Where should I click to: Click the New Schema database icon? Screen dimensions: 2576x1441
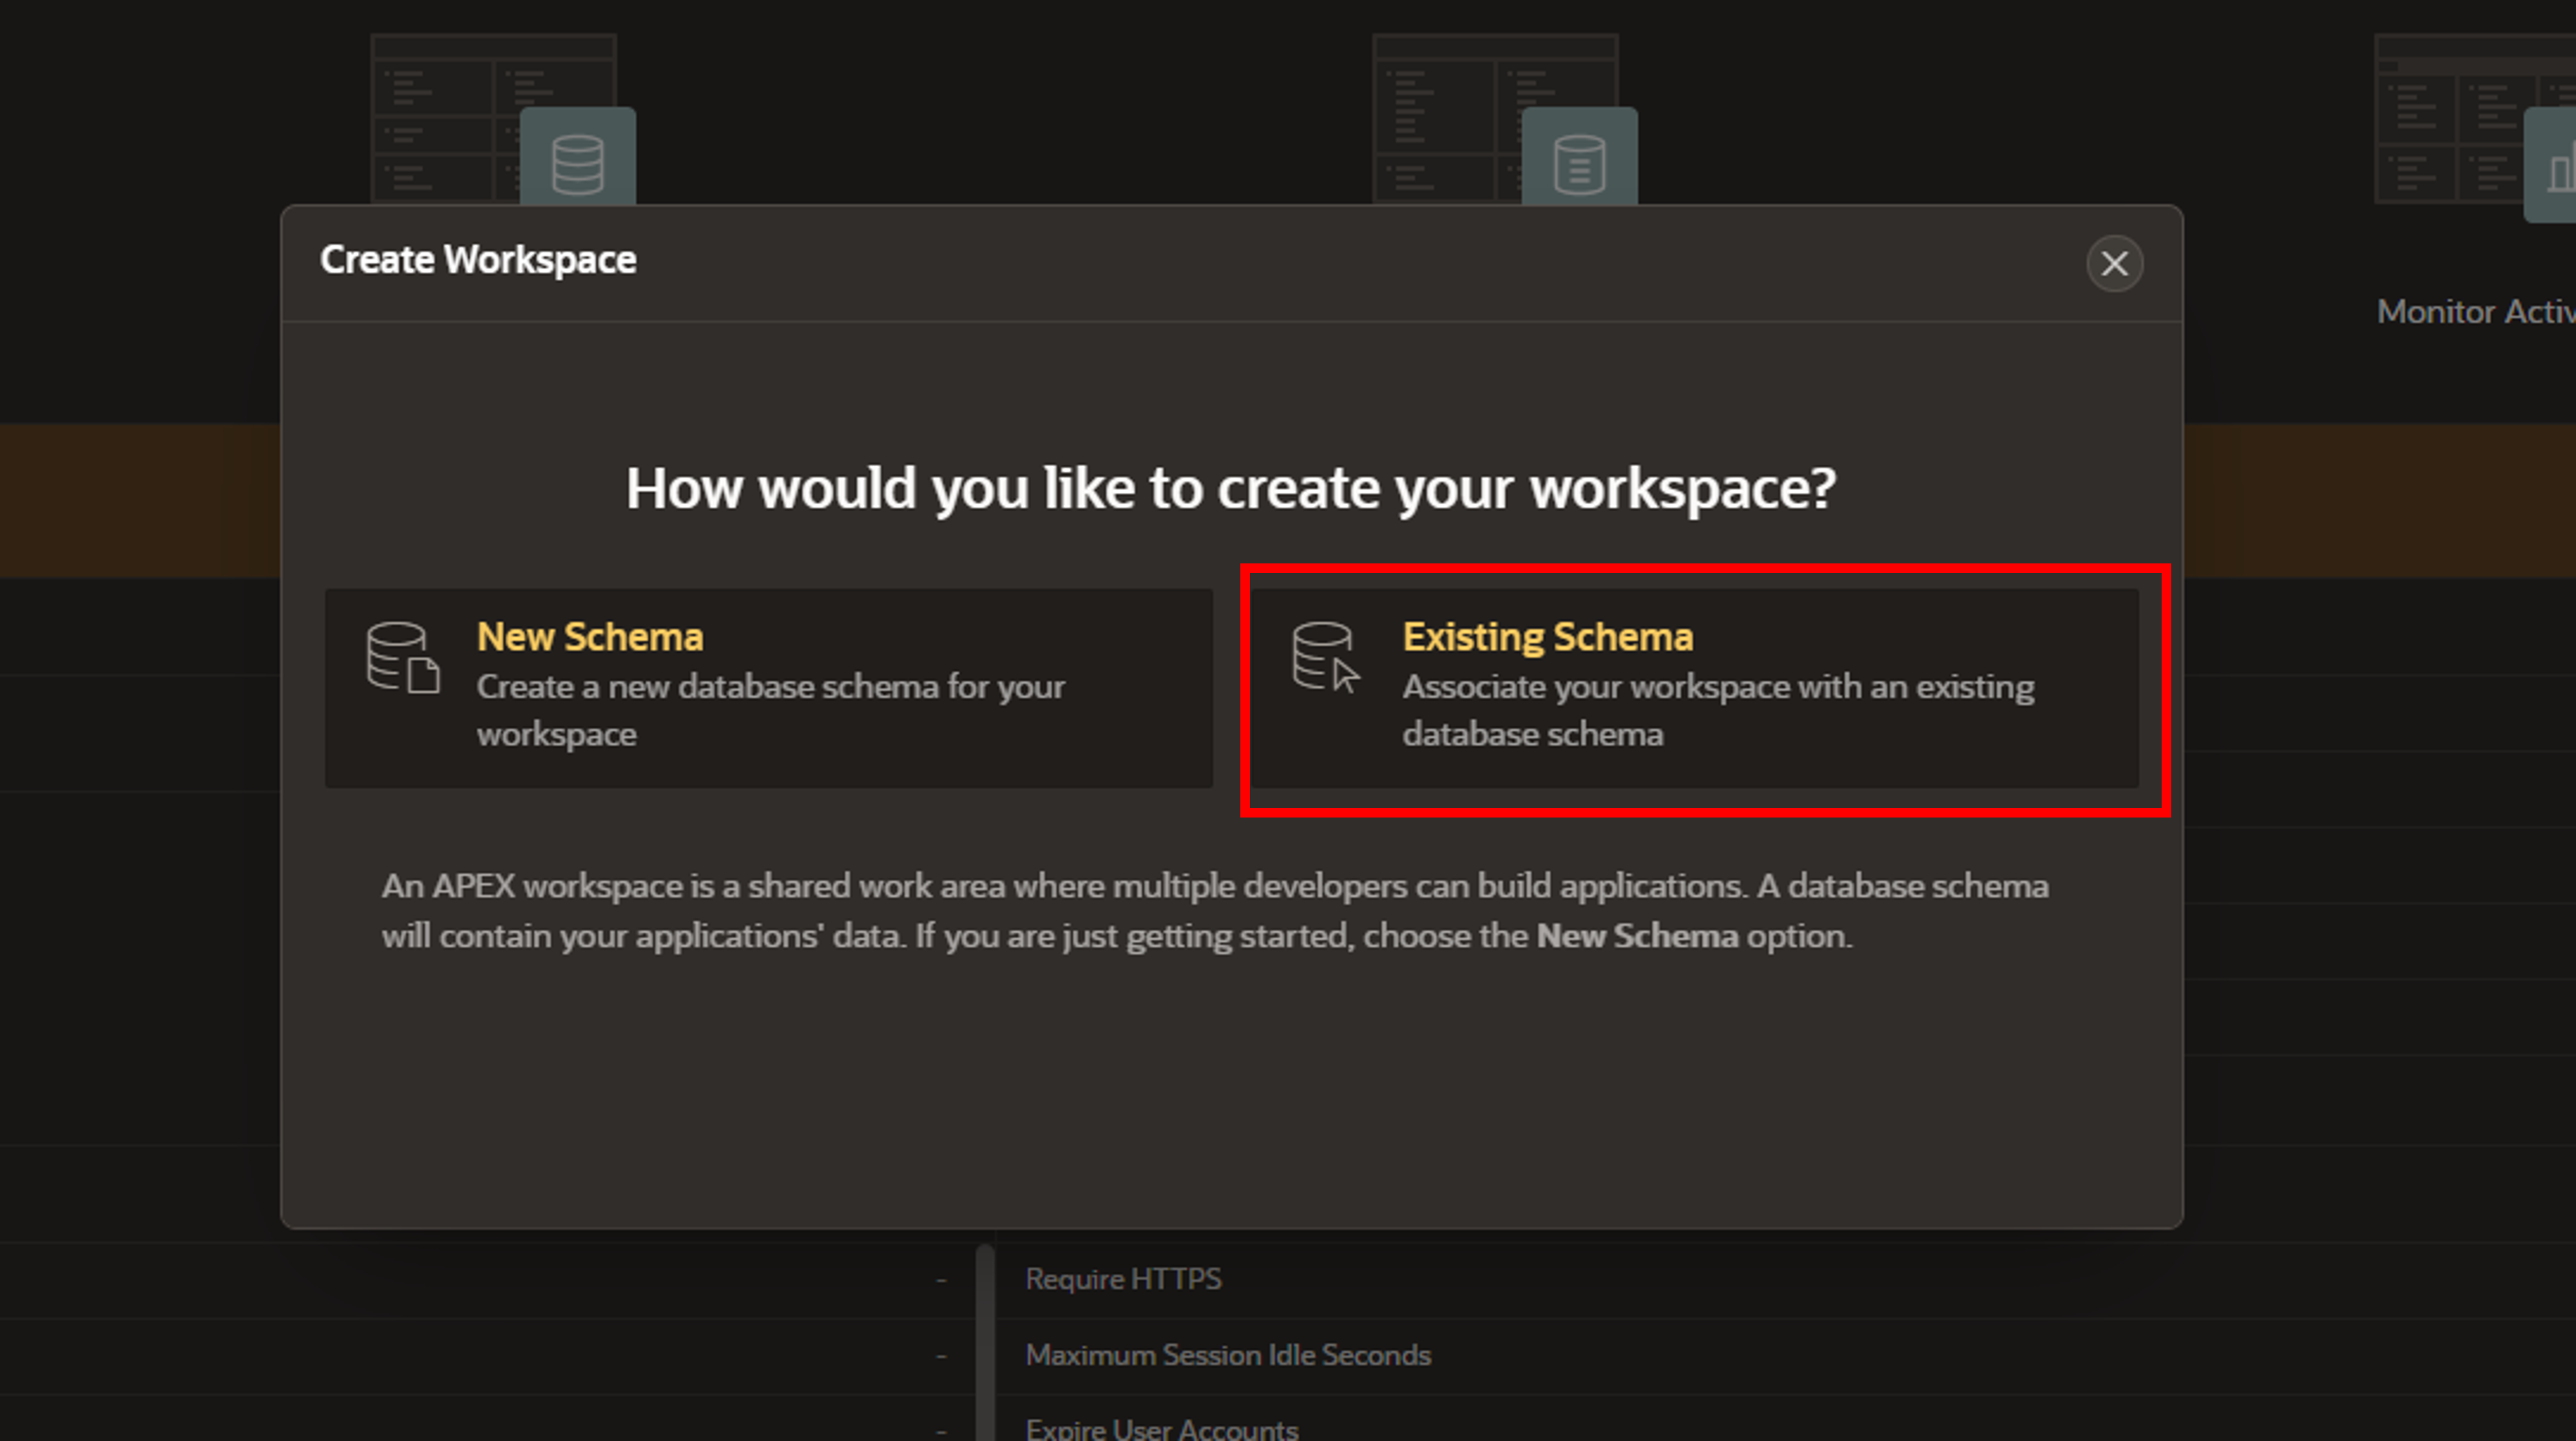402,658
